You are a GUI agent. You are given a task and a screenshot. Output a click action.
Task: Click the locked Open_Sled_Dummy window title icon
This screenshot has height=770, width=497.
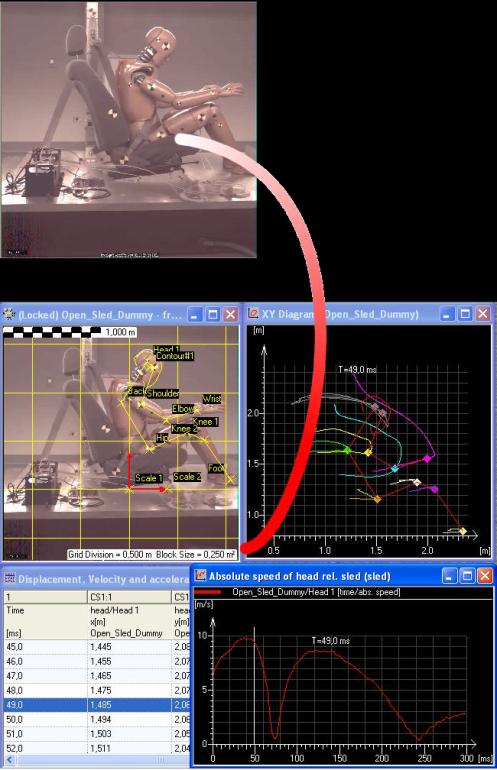click(9, 314)
